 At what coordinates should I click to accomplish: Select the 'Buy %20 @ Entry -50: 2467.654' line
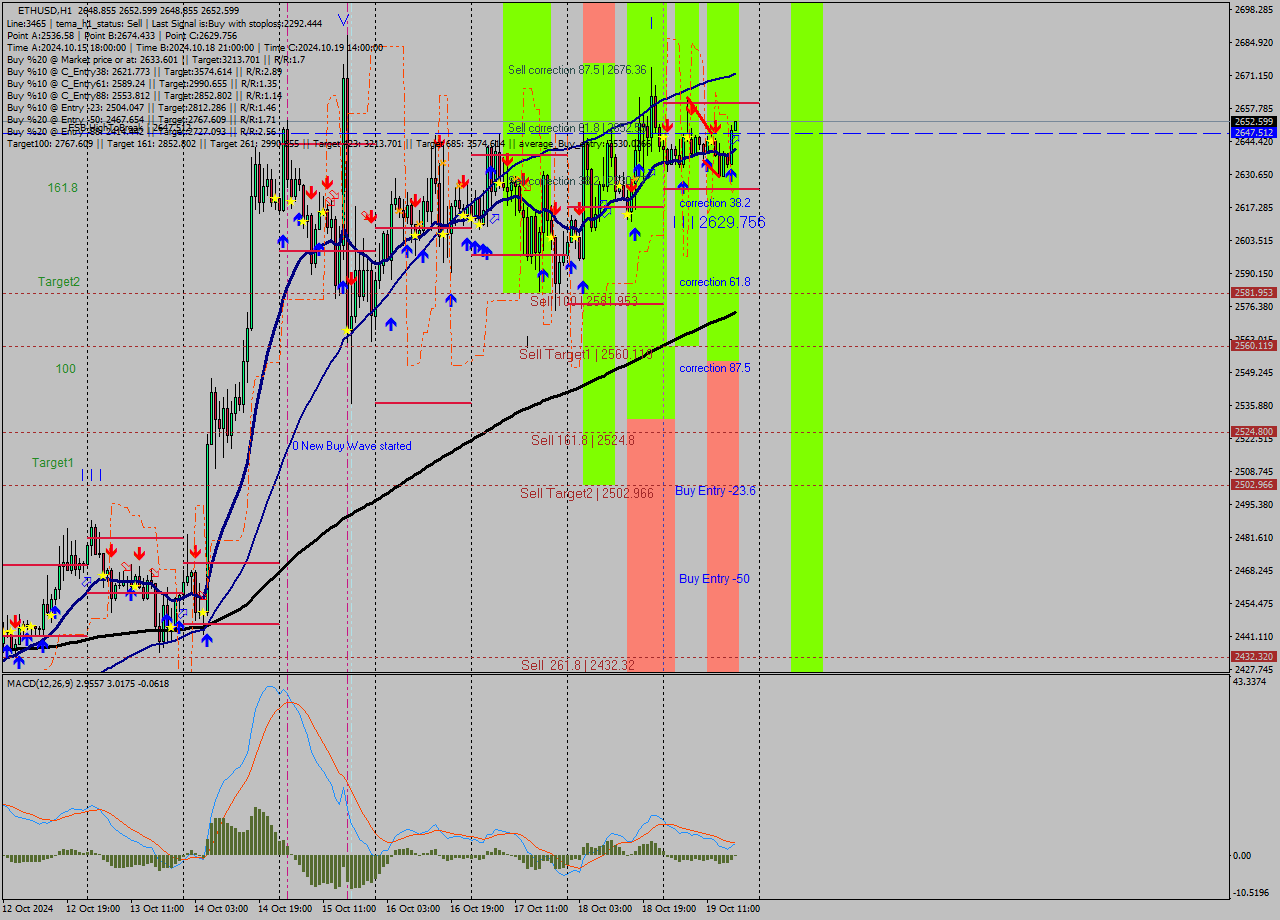click(x=142, y=119)
